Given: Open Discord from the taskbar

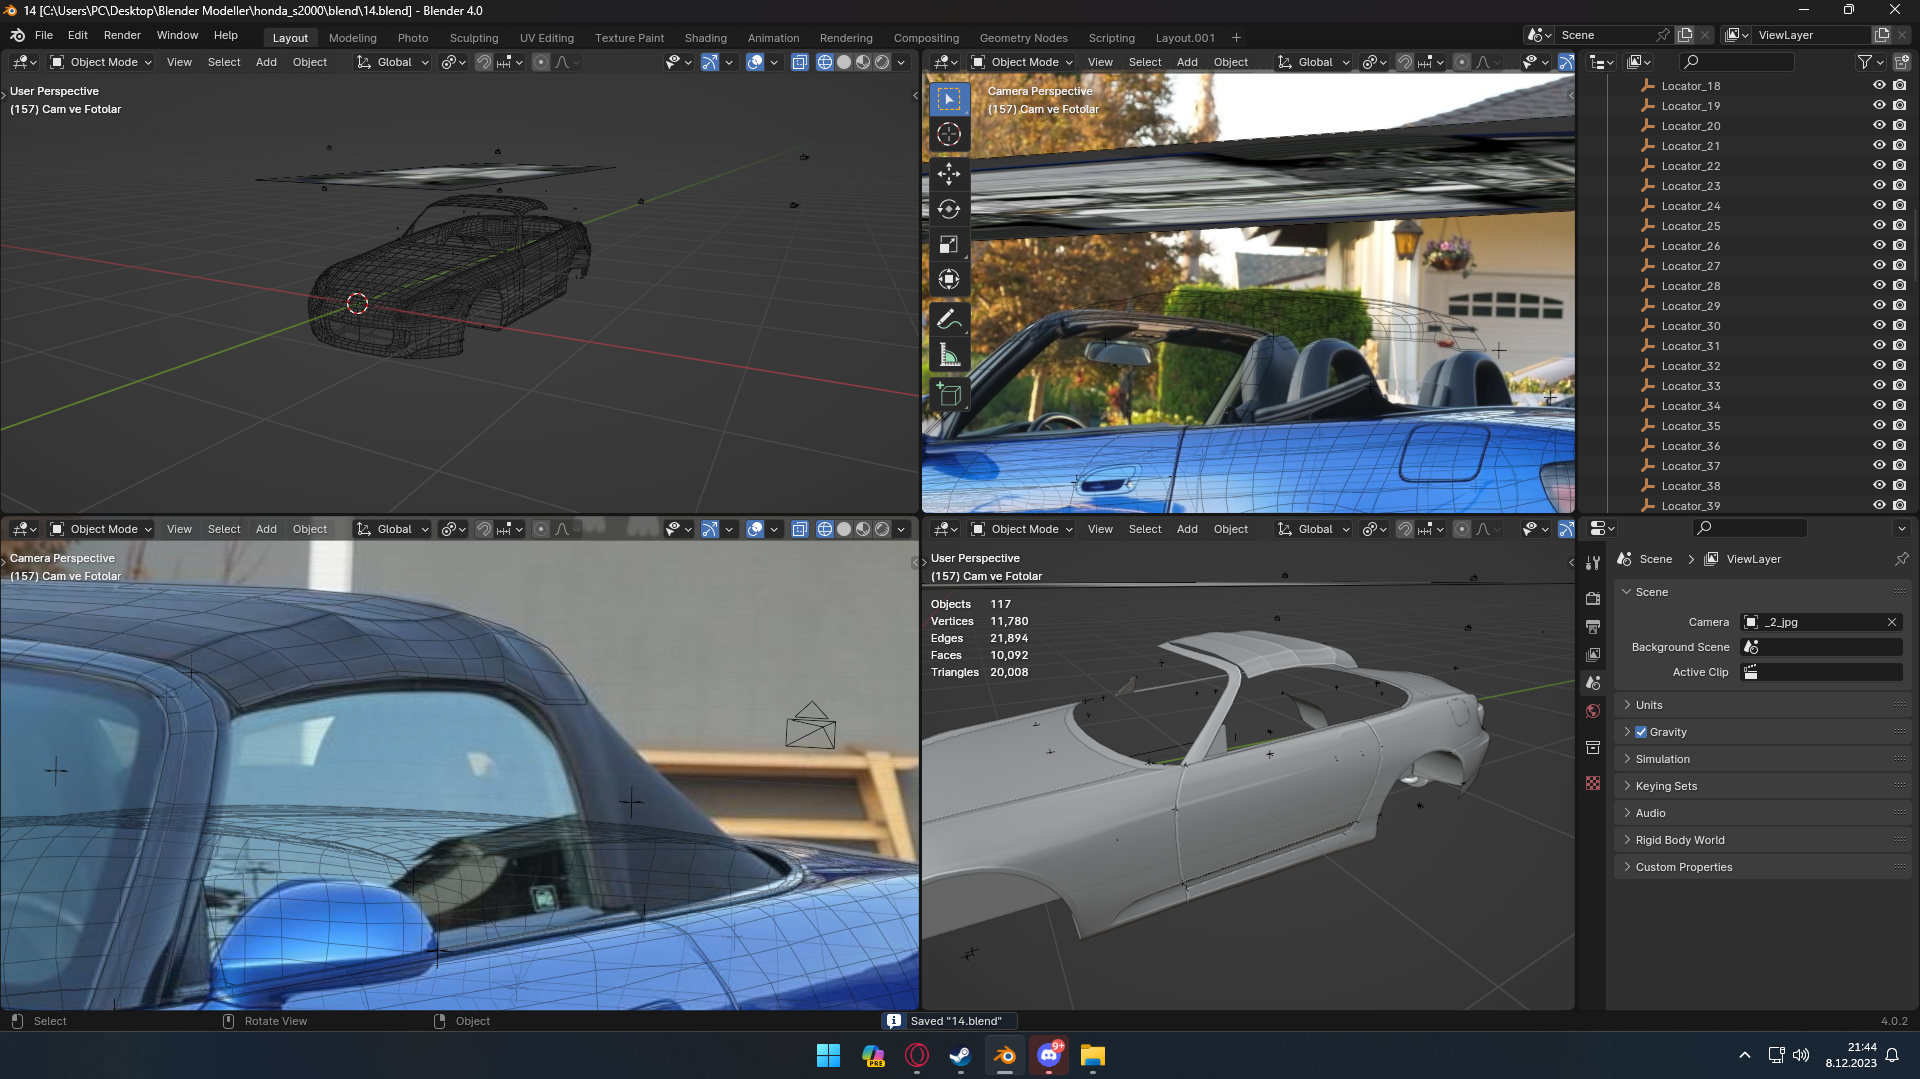Looking at the screenshot, I should [1048, 1056].
